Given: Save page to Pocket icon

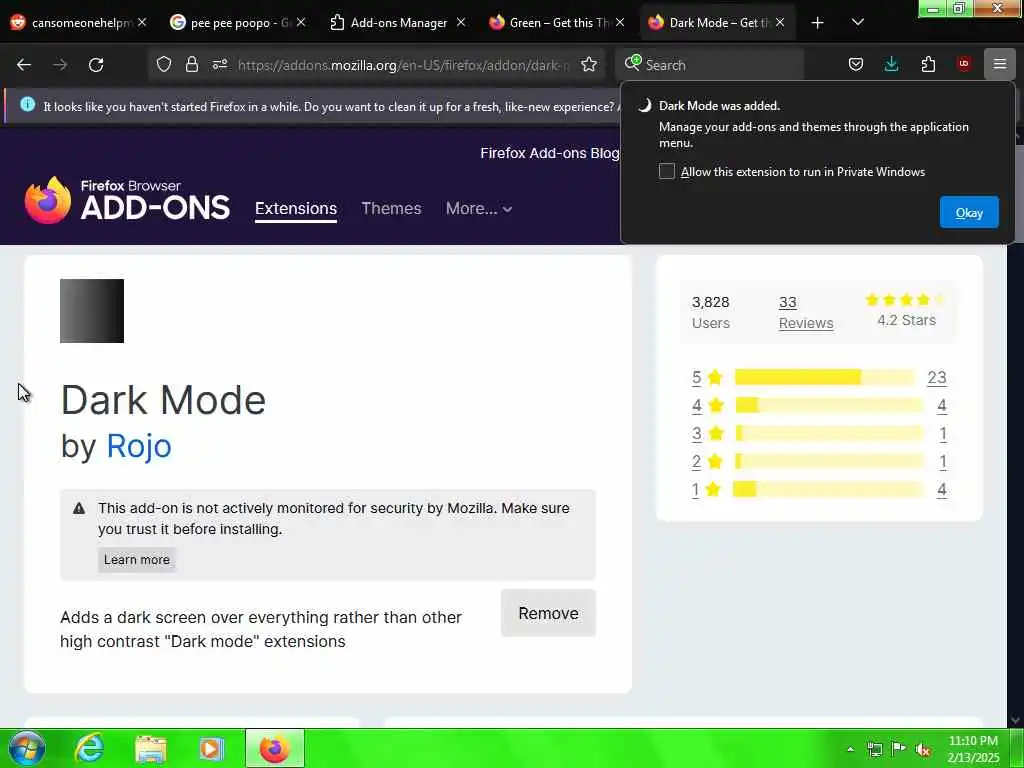Looking at the screenshot, I should click(856, 64).
